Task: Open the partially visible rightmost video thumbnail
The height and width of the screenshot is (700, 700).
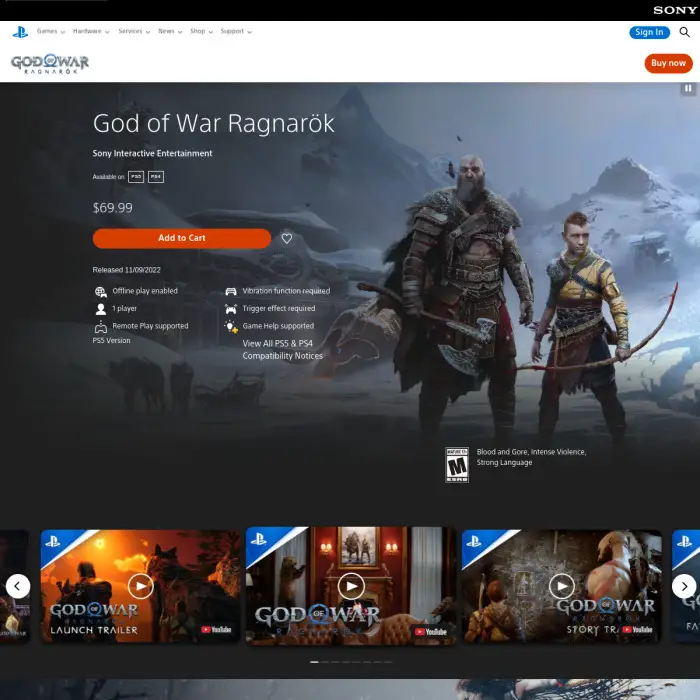Action: (686, 586)
